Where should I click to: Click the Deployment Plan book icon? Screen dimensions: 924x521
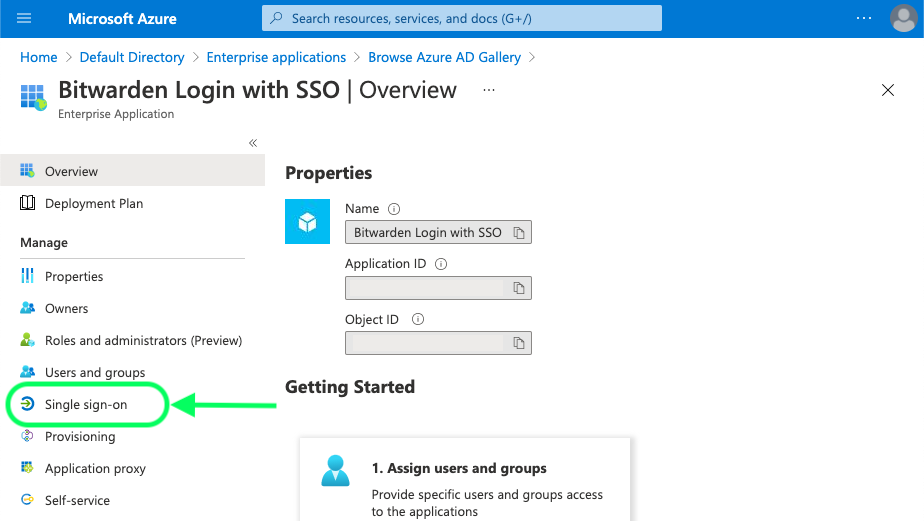coord(27,203)
